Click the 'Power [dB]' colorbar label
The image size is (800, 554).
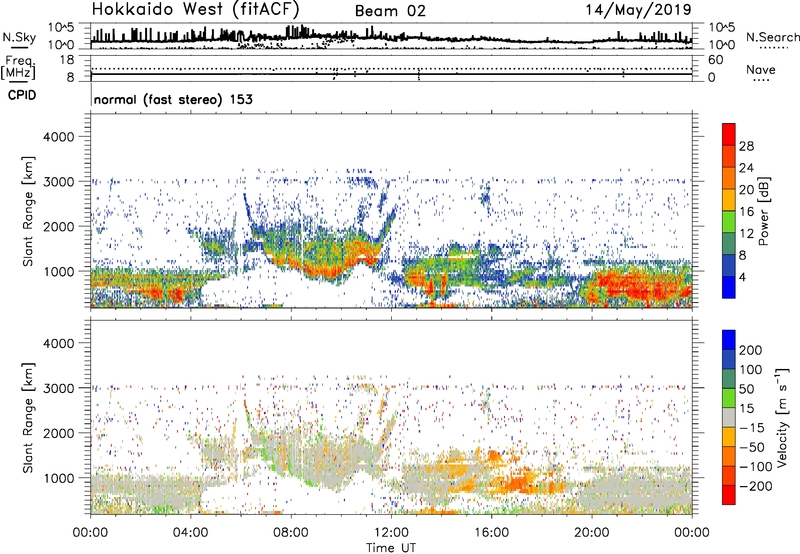[763, 211]
